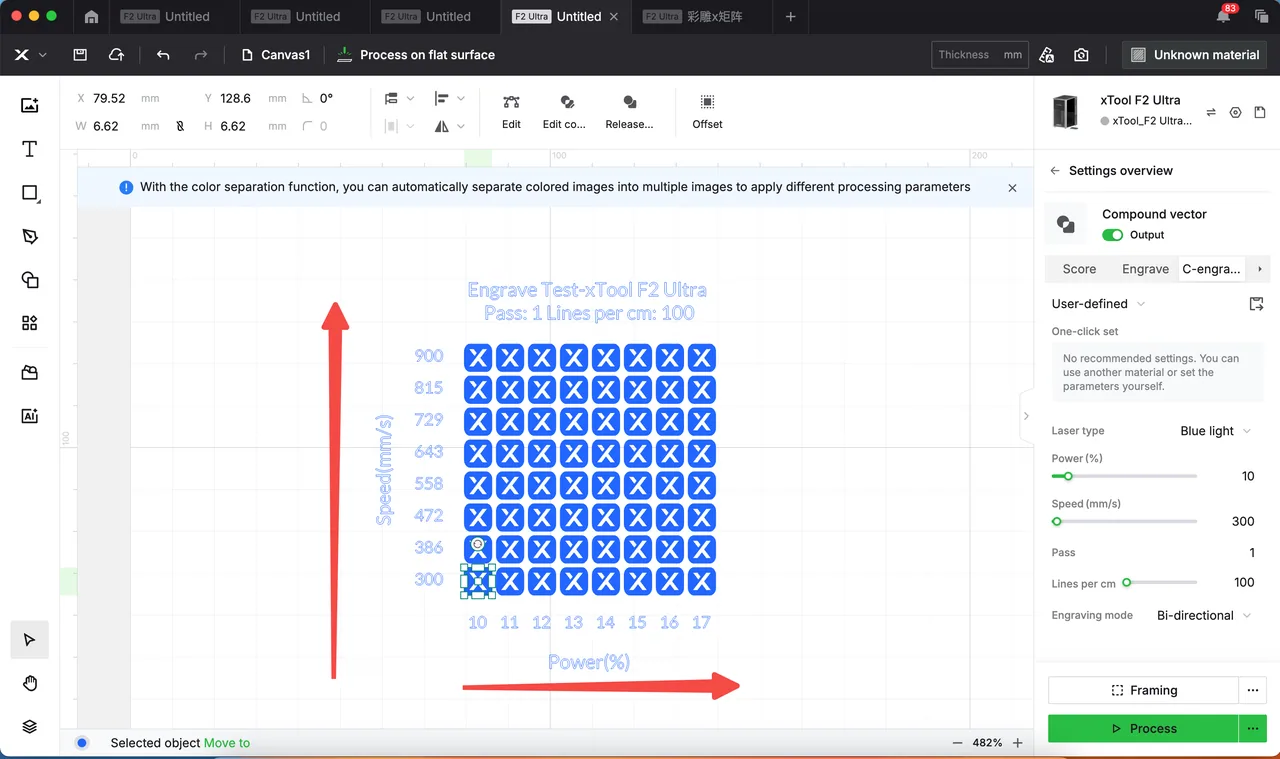The image size is (1280, 759).
Task: Toggle the Output switch off
Action: tap(1113, 235)
